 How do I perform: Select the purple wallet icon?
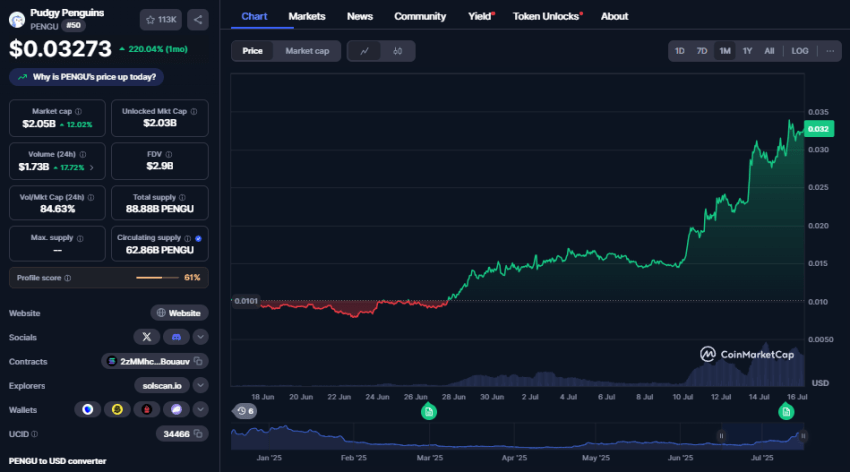[x=176, y=410]
